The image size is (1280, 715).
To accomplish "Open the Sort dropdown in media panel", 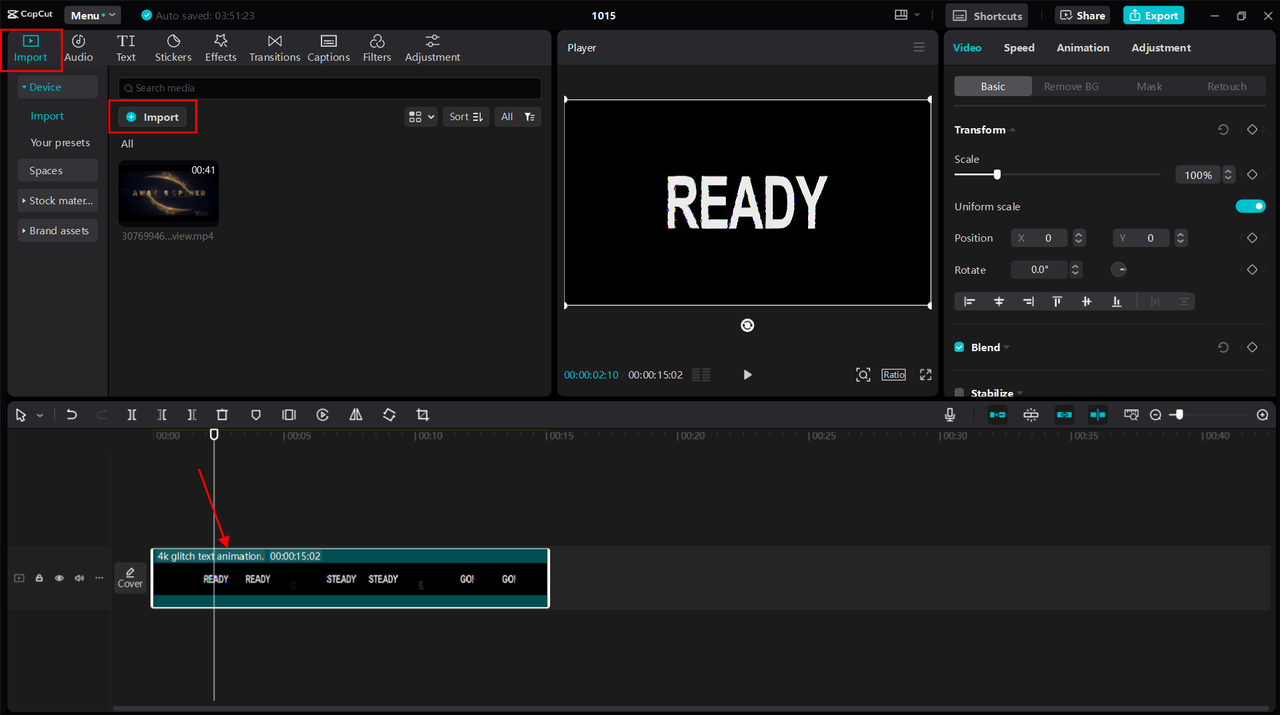I will 466,117.
